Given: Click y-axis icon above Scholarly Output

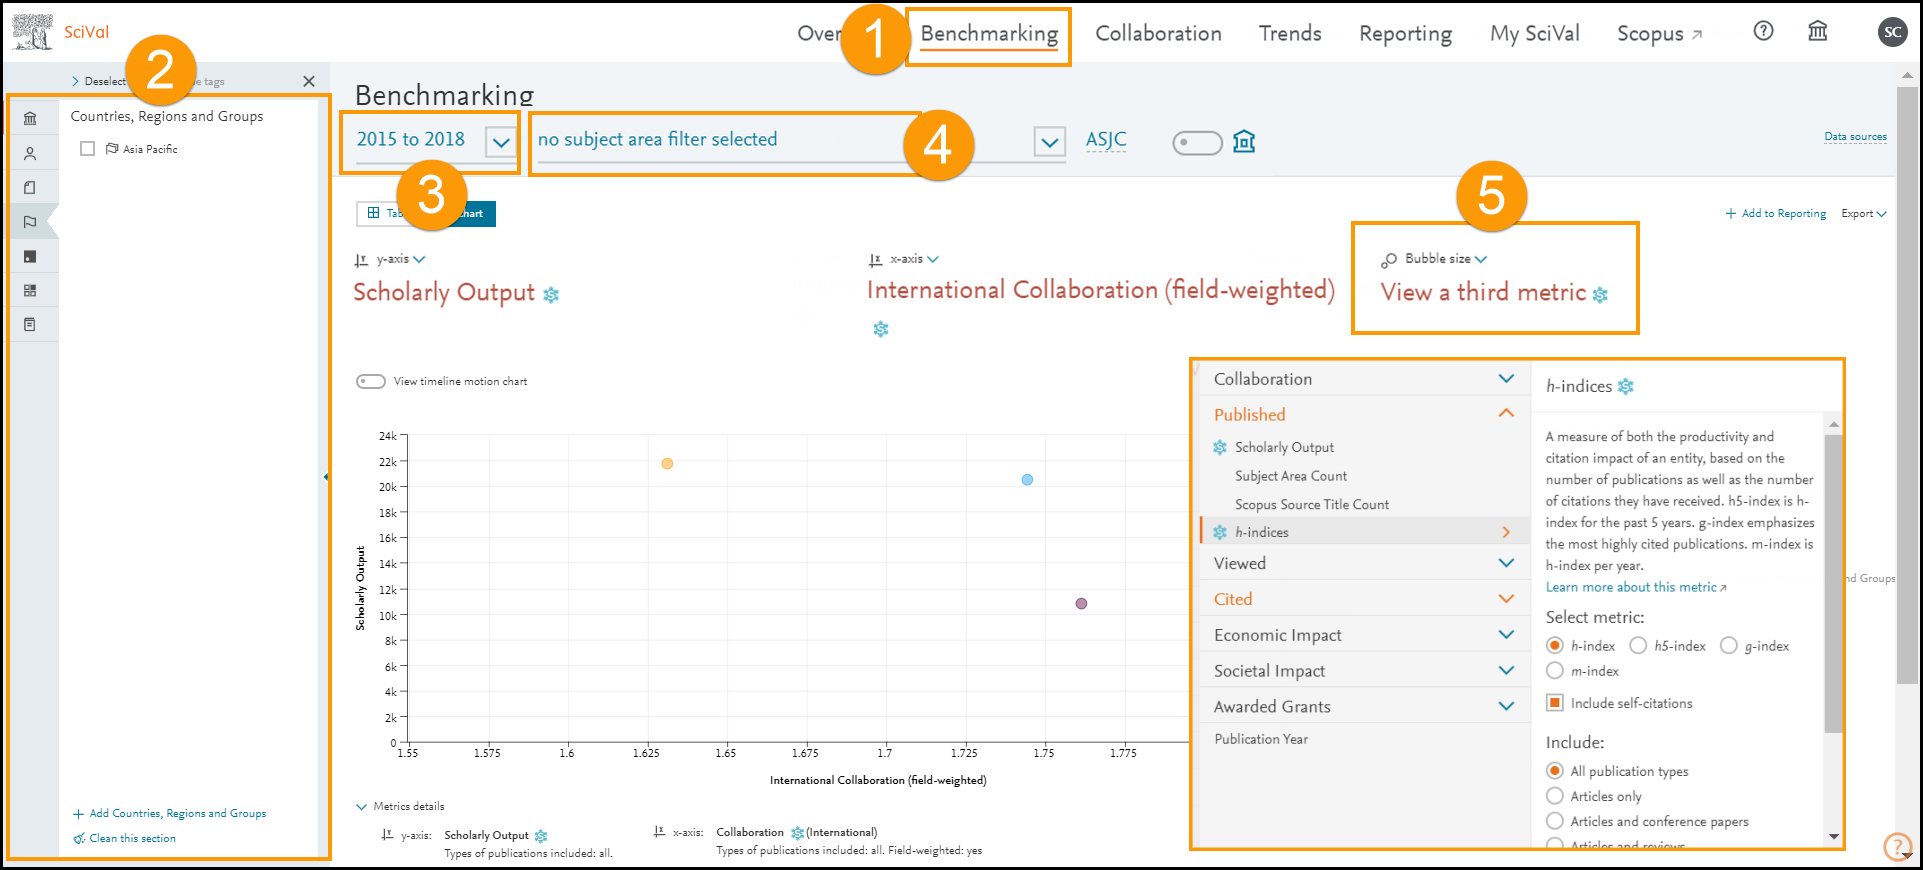Looking at the screenshot, I should (x=361, y=260).
